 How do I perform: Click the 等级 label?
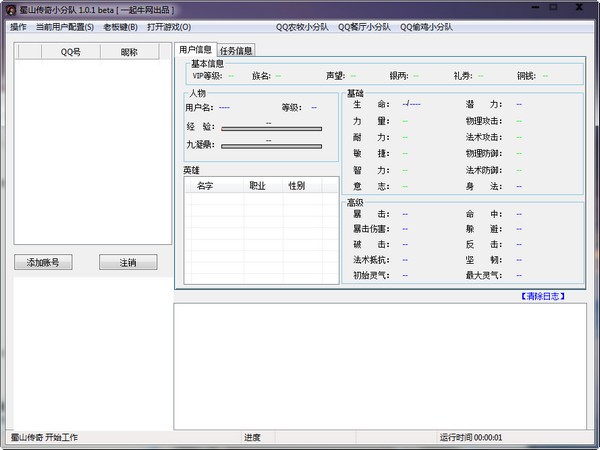tap(292, 108)
